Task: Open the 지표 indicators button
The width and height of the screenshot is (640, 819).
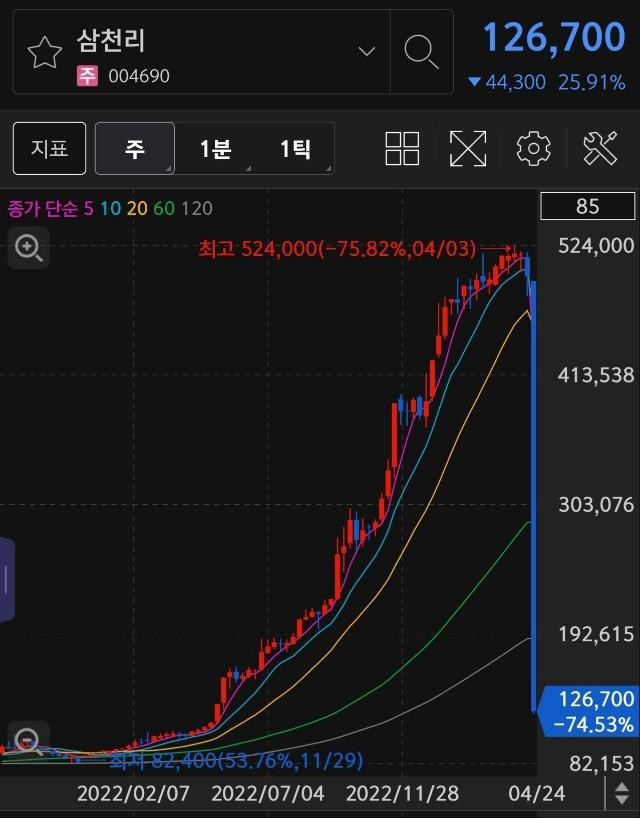Action: 49,149
